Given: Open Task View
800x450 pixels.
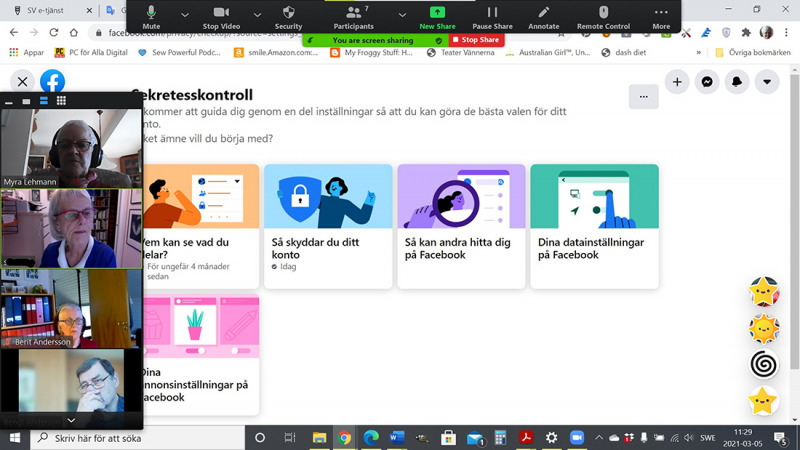Looking at the screenshot, I should [289, 438].
